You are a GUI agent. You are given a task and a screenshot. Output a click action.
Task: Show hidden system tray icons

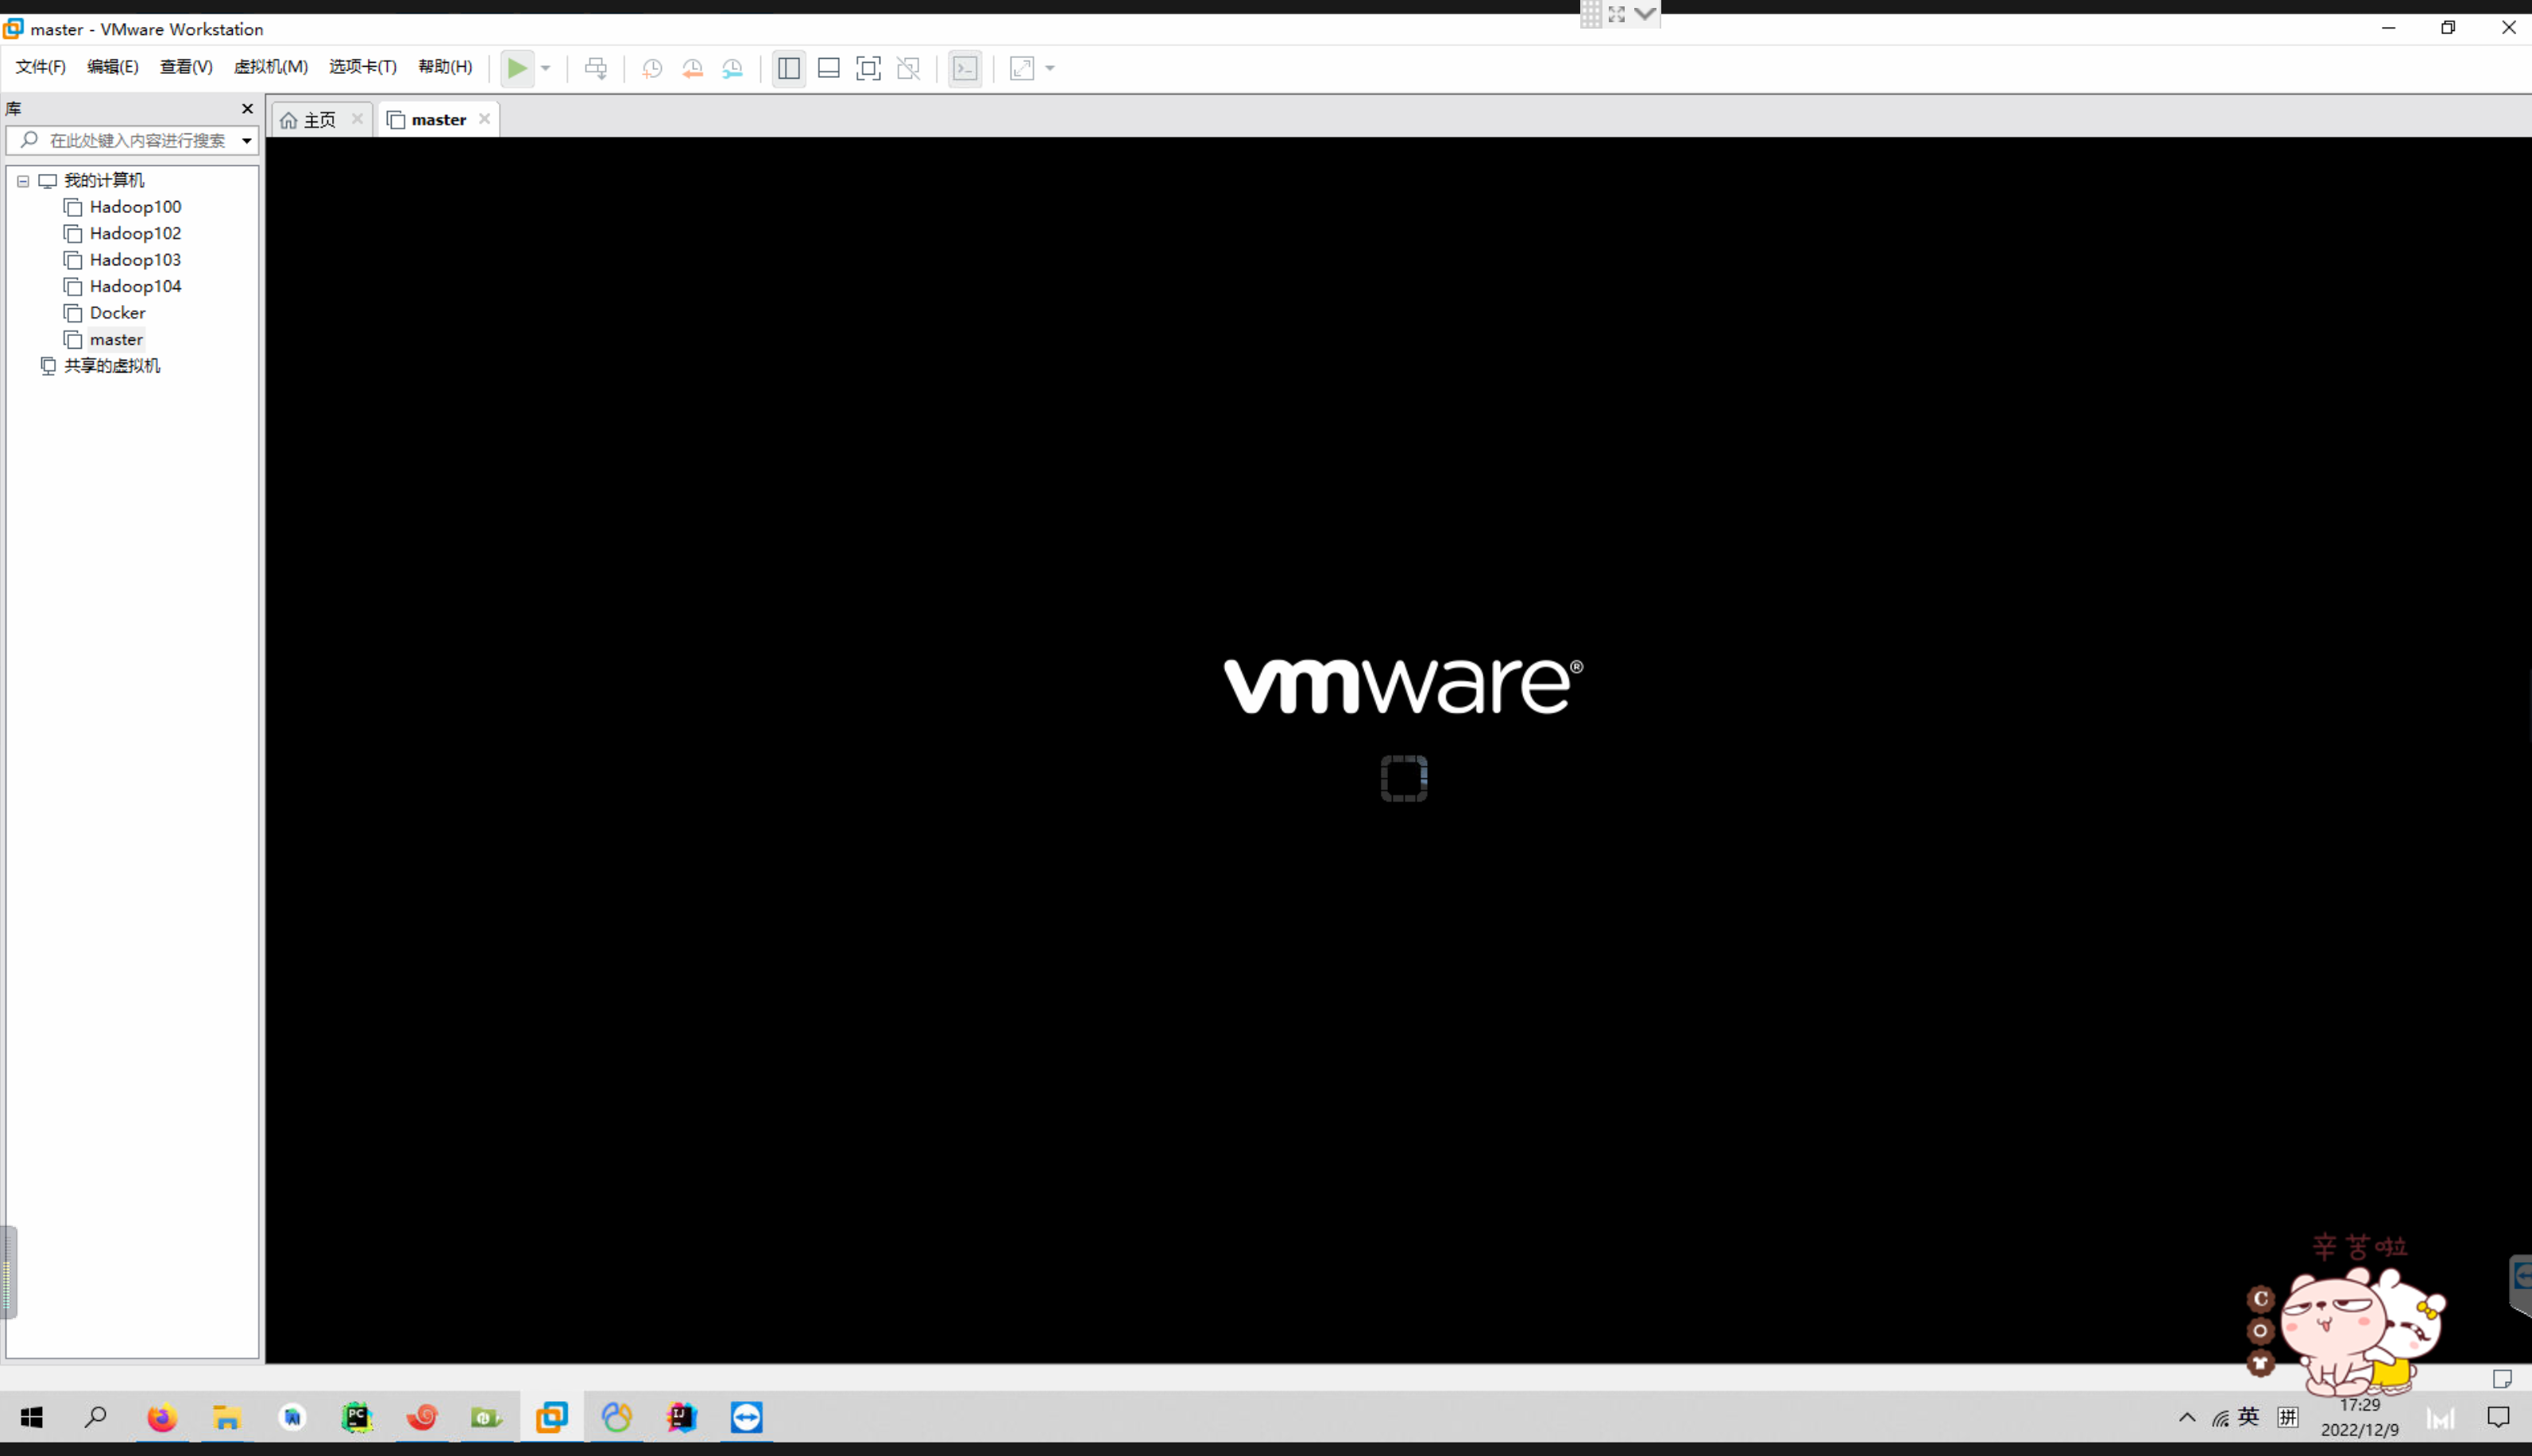coord(2187,1417)
